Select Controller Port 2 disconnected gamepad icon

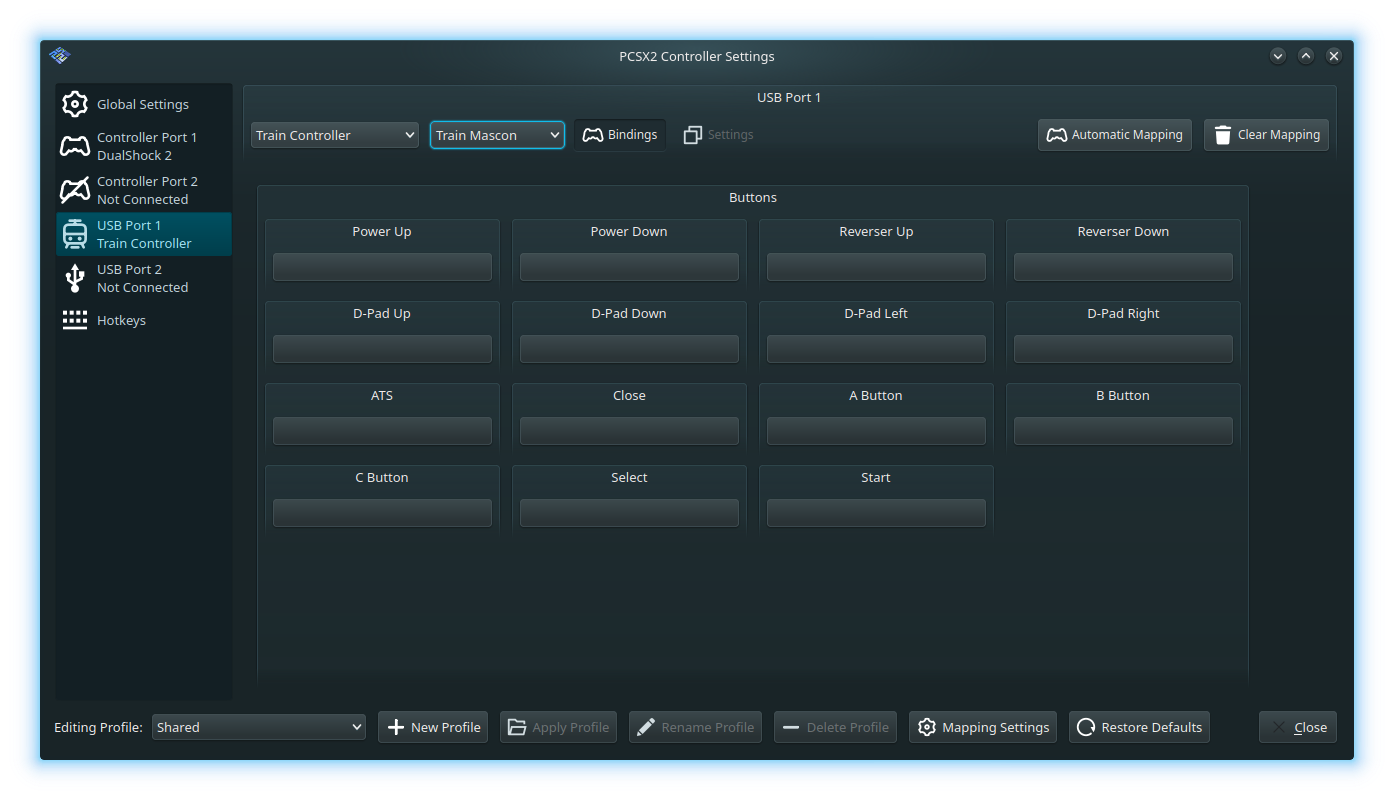tap(75, 190)
